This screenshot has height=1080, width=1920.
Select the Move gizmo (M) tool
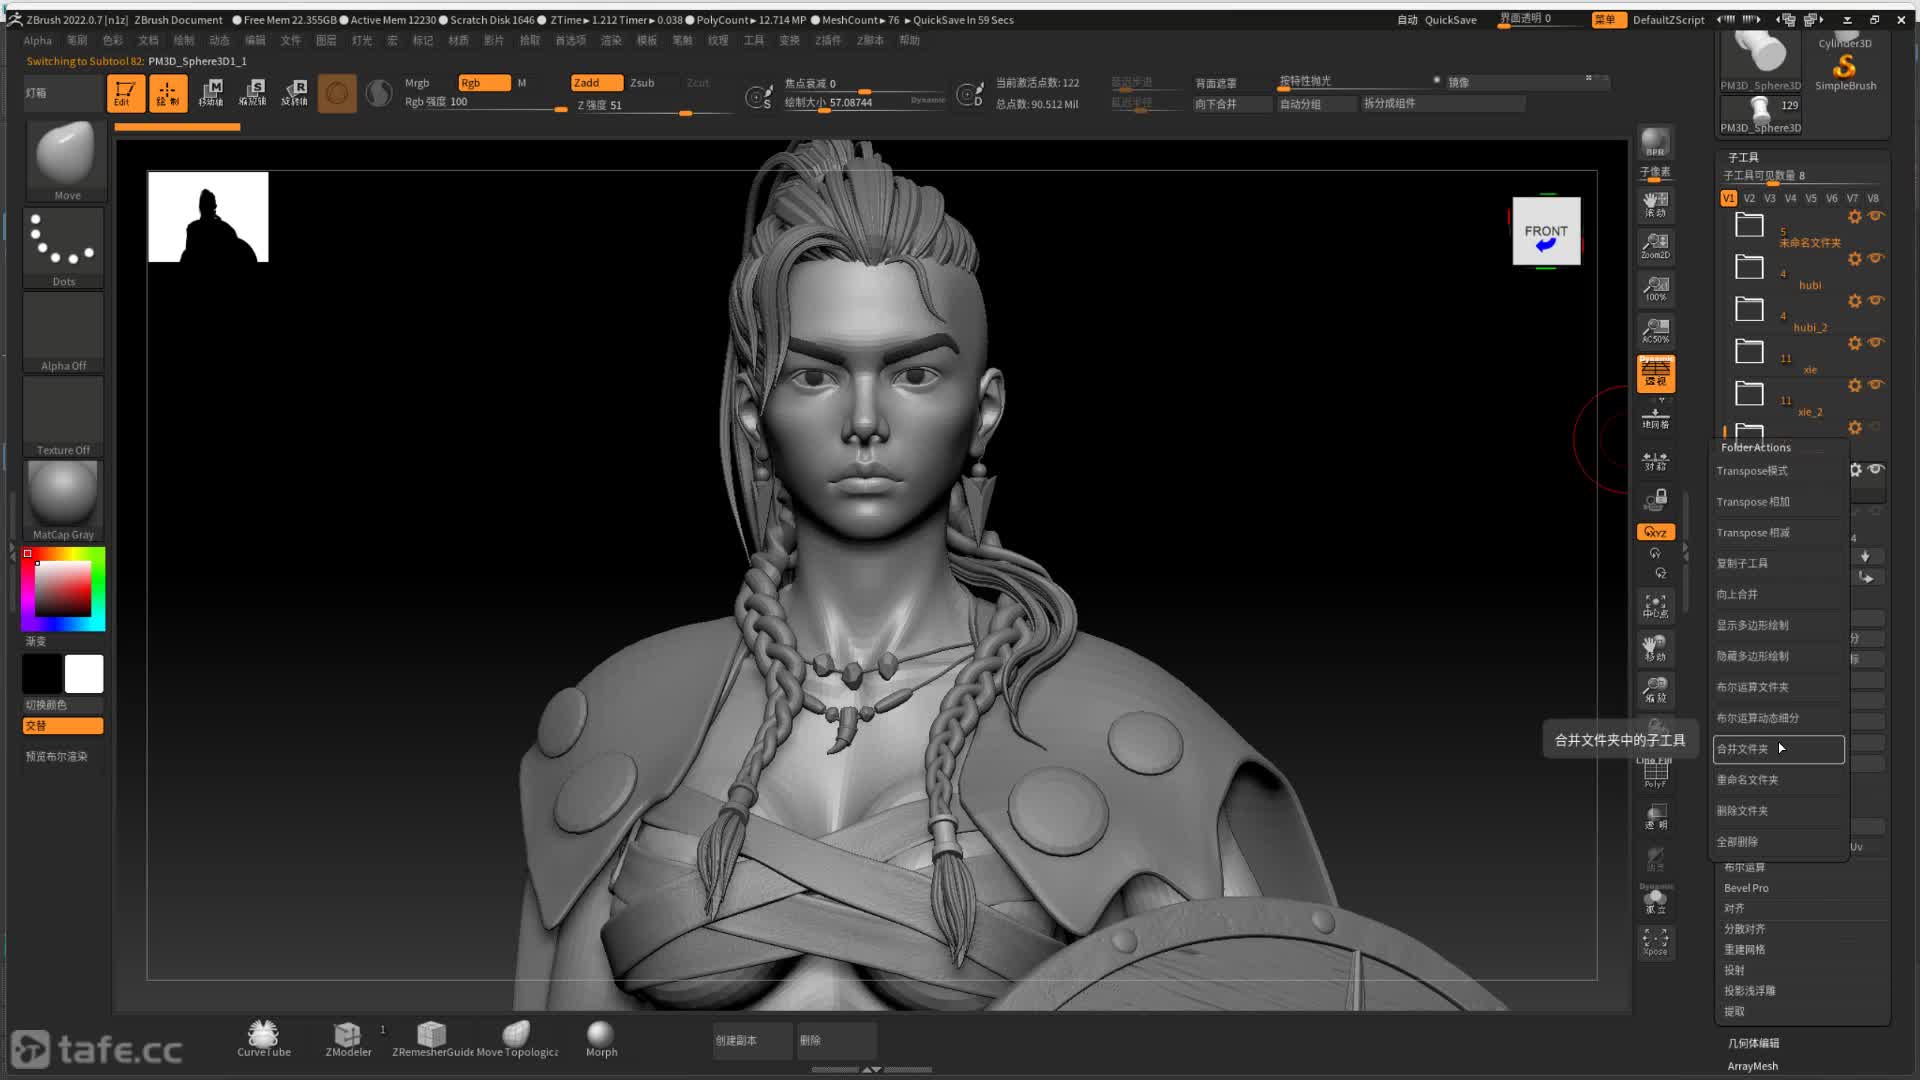(x=210, y=93)
